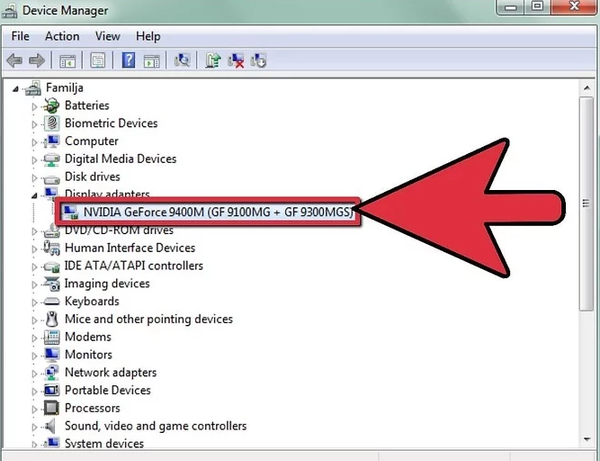
Task: Click the Back arrow toolbar icon
Action: click(15, 60)
